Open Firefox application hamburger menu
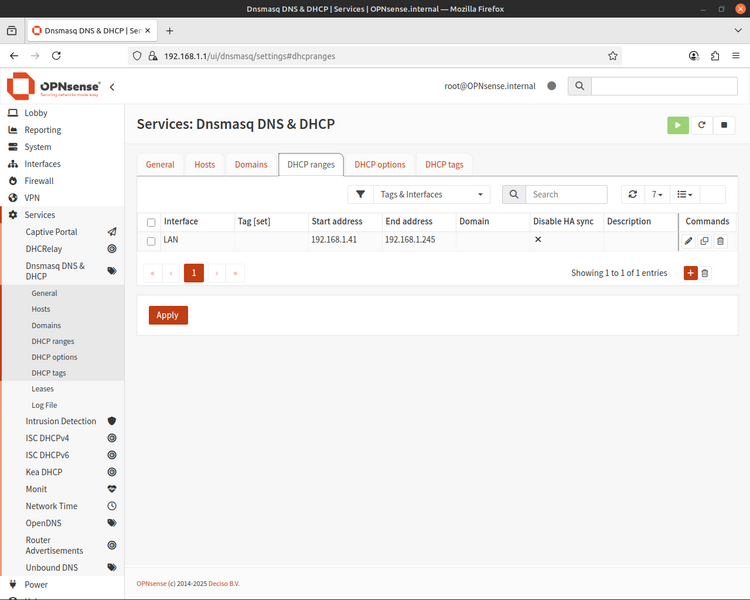Image resolution: width=750 pixels, height=600 pixels. point(736,56)
